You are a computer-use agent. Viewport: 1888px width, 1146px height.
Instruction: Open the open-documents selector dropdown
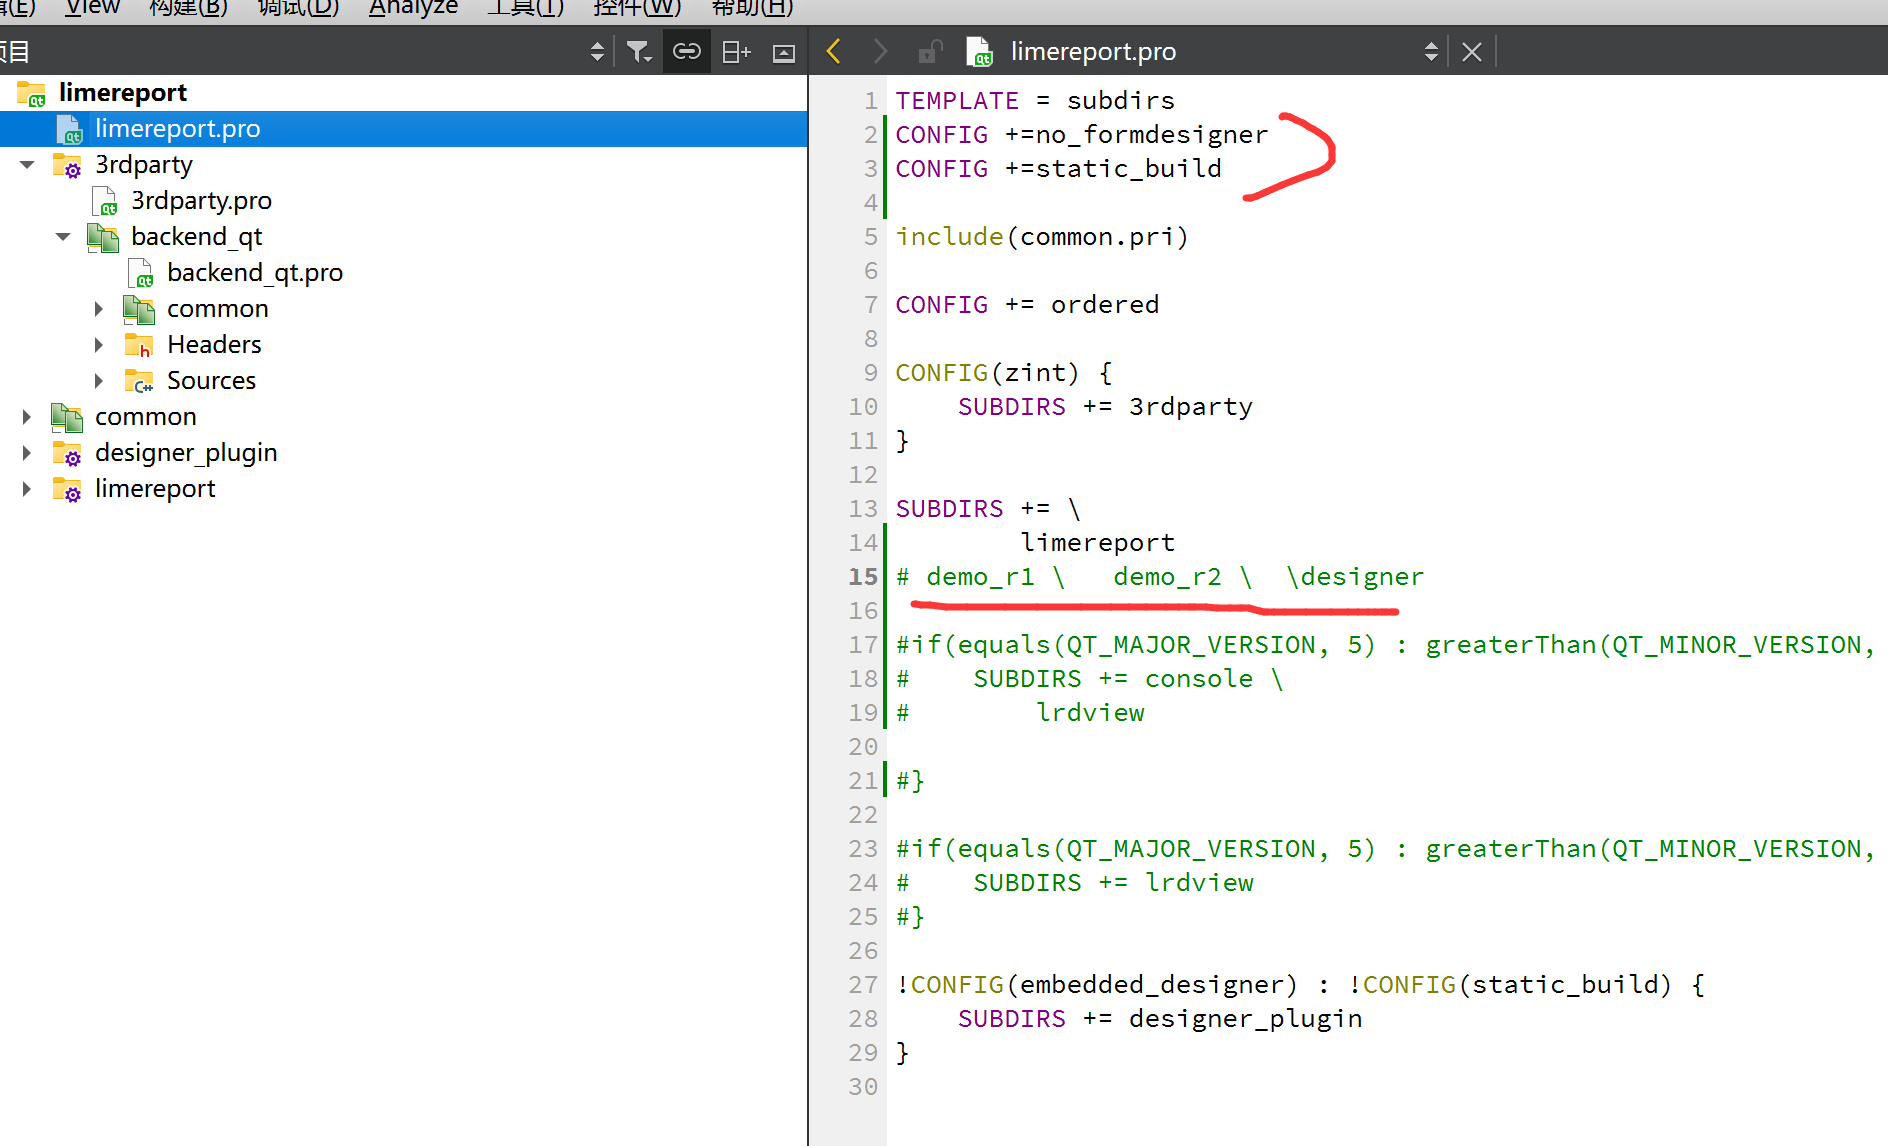coord(1431,51)
